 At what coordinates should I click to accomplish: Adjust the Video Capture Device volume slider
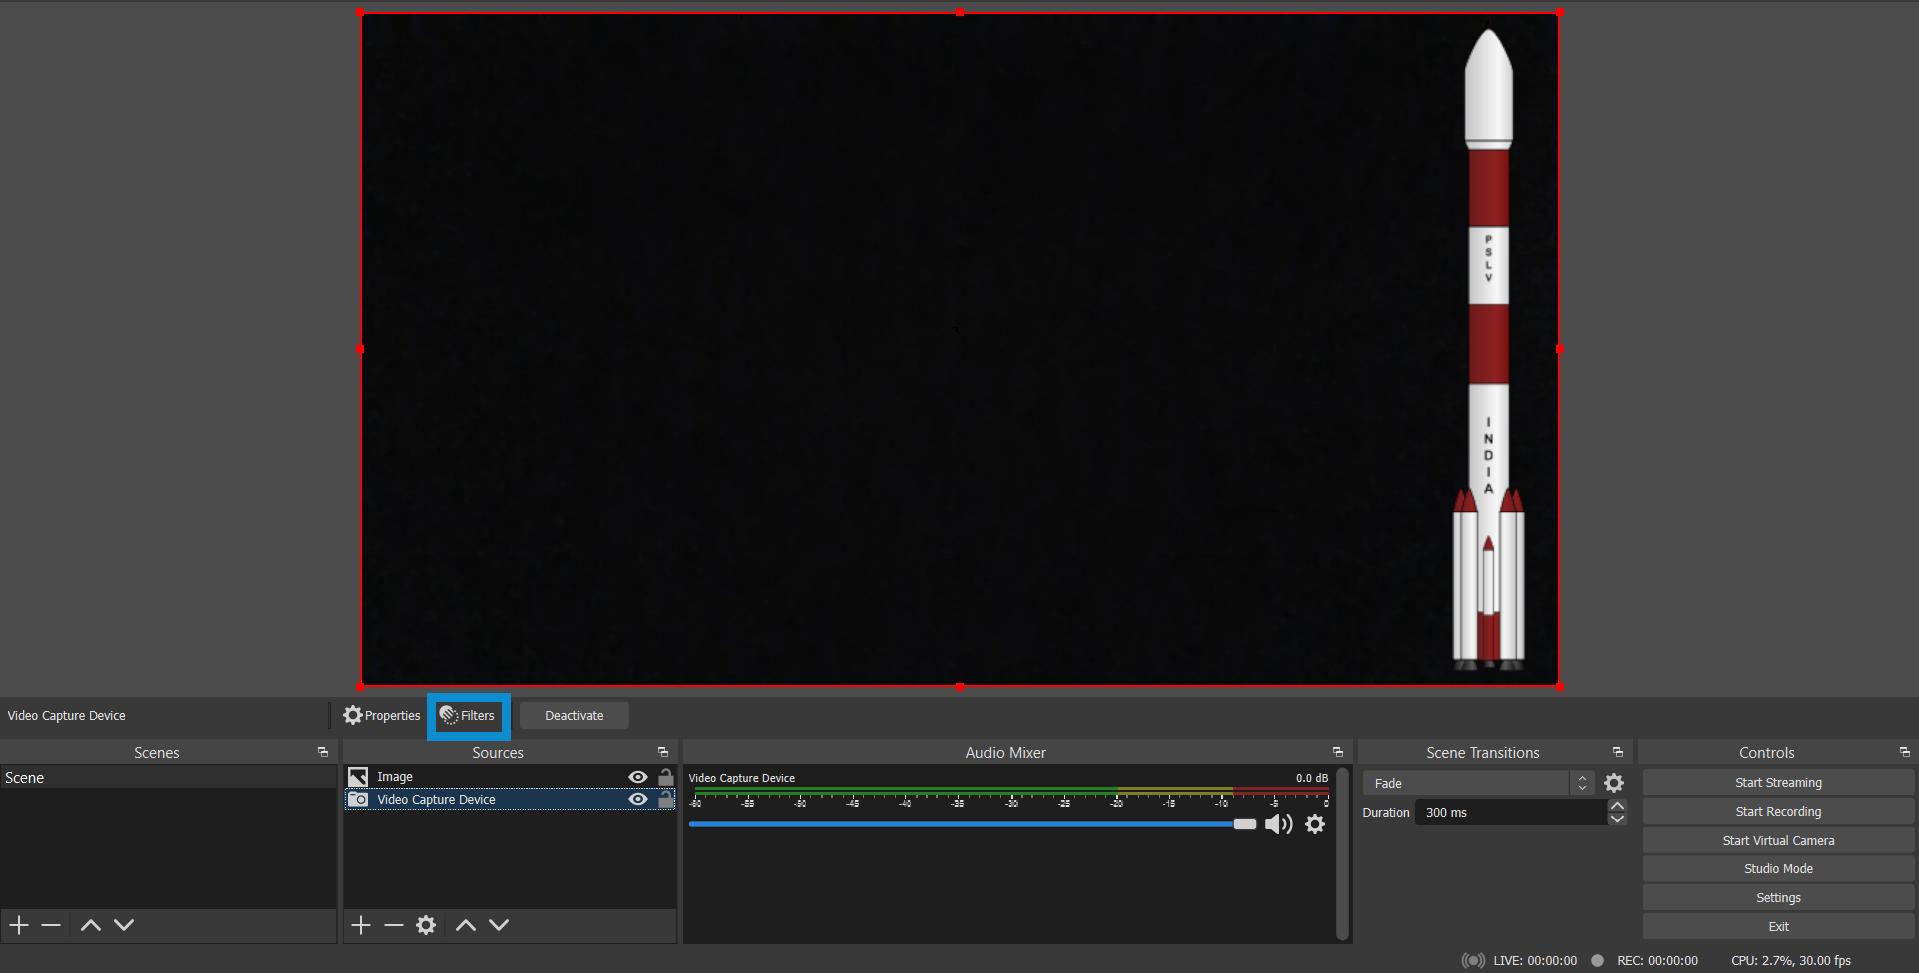coord(1245,824)
